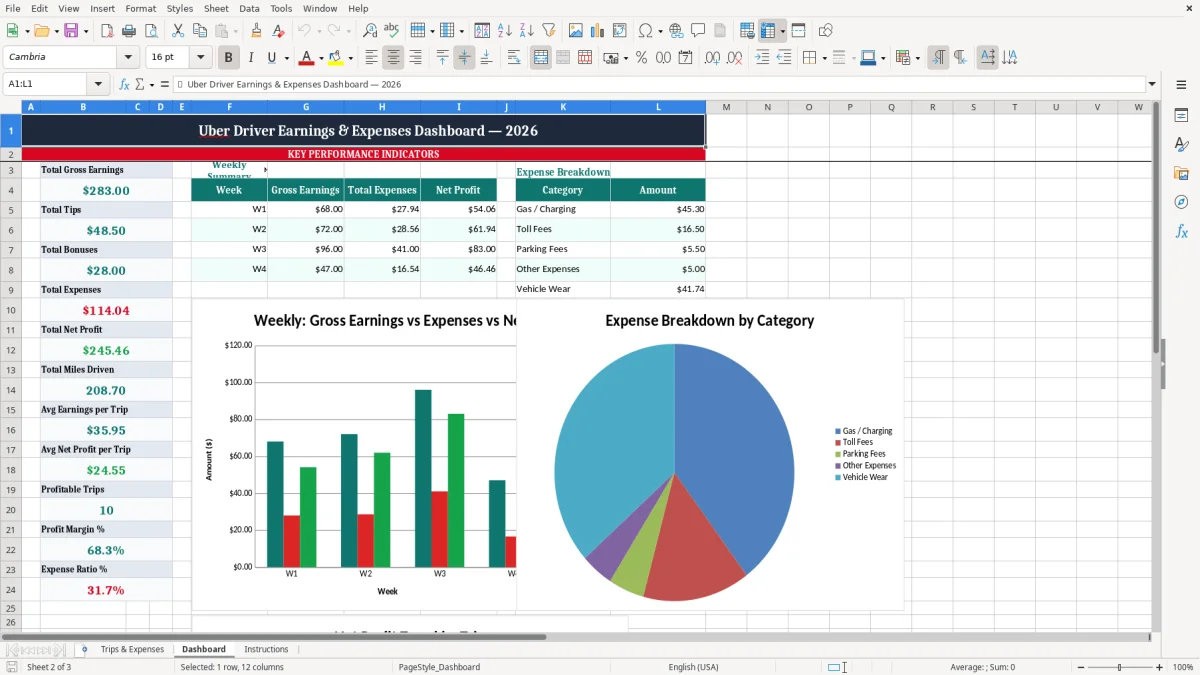
Task: Click Format as Date icon
Action: pyautogui.click(x=685, y=58)
